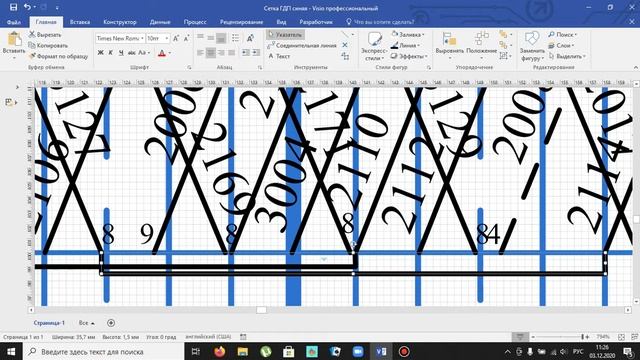640x360 pixels.
Task: Click the Вставить paste button
Action: pos(14,45)
